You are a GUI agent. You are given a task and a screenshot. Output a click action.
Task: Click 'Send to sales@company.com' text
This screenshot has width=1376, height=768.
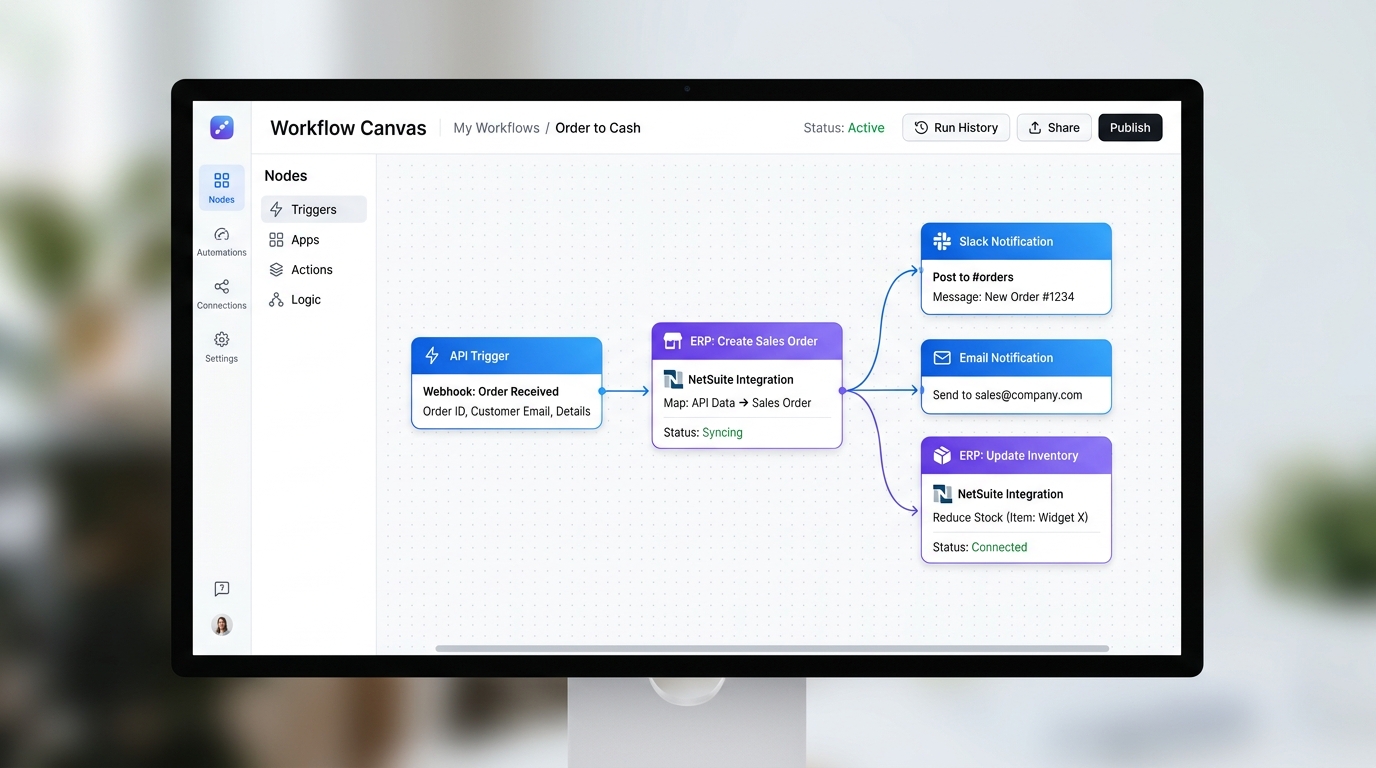point(1008,395)
